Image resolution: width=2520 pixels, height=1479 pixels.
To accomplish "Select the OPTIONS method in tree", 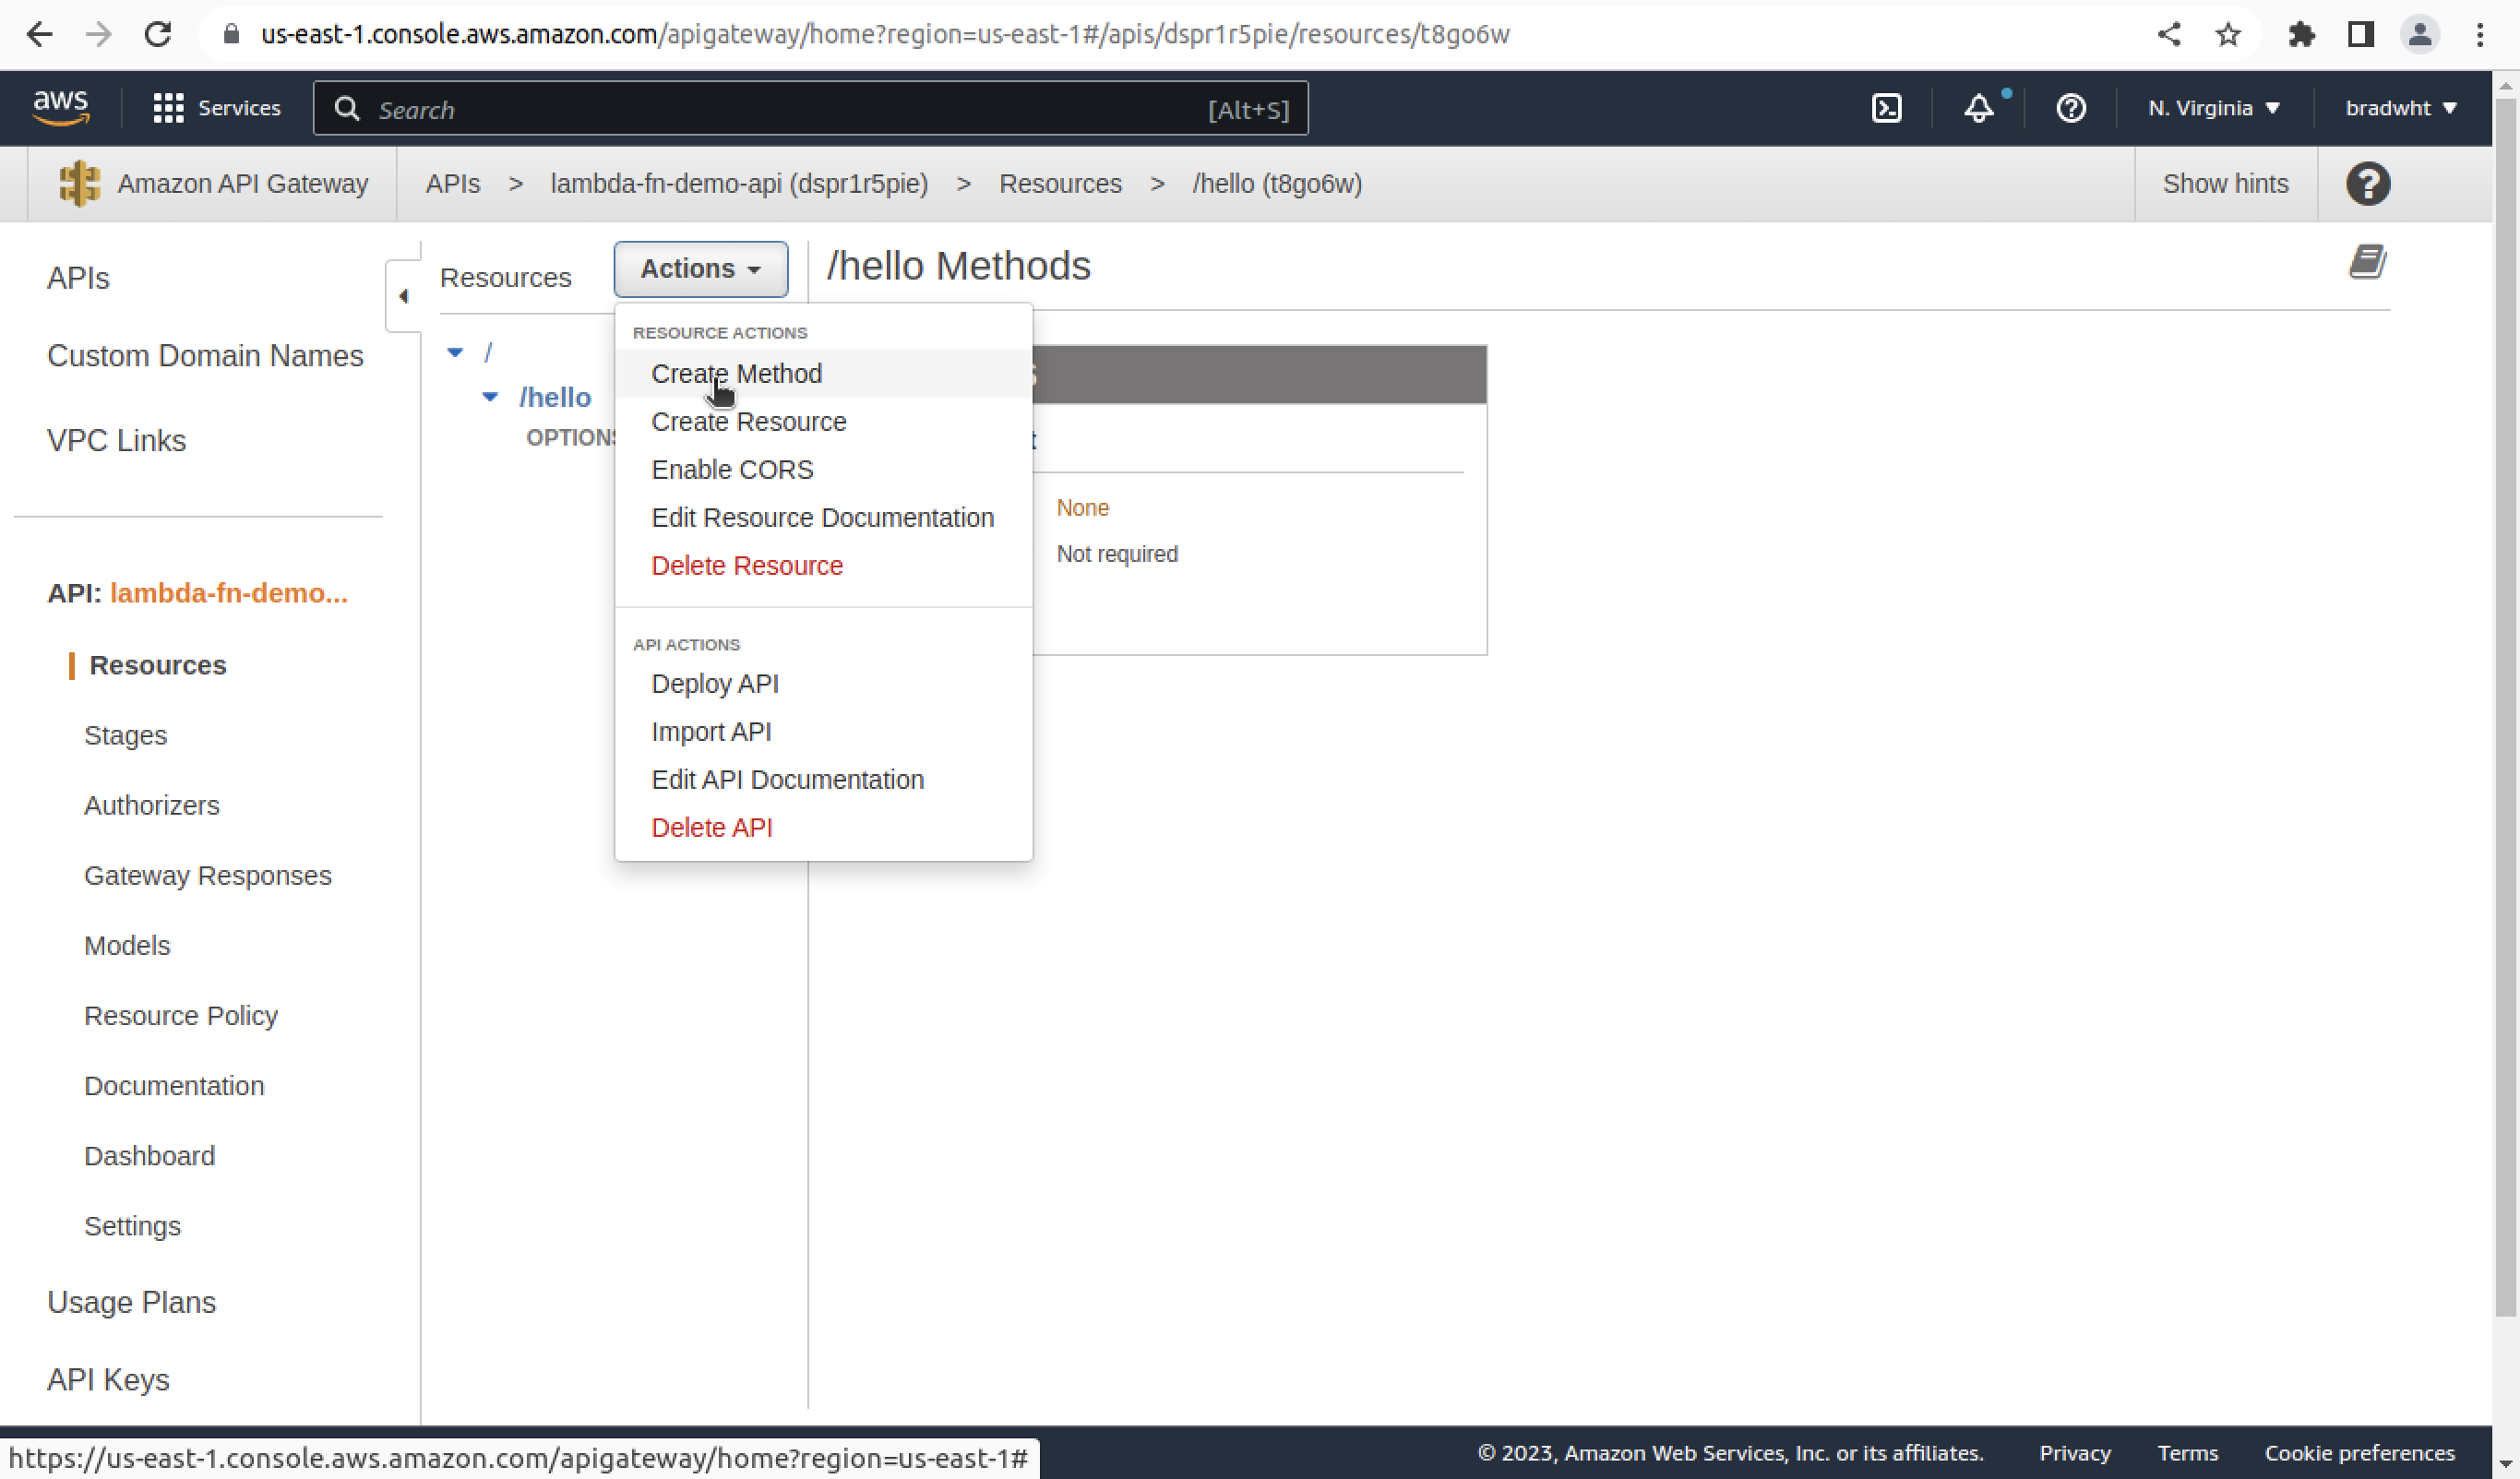I will point(571,437).
